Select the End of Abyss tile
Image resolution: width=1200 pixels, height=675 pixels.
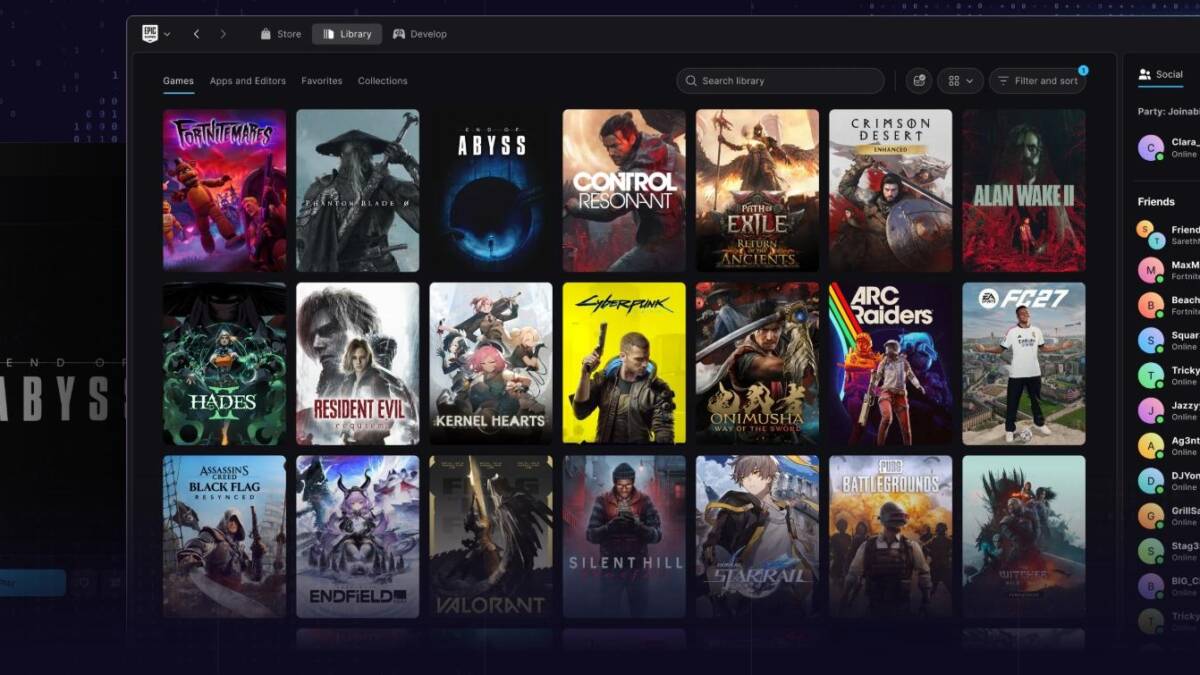point(491,190)
